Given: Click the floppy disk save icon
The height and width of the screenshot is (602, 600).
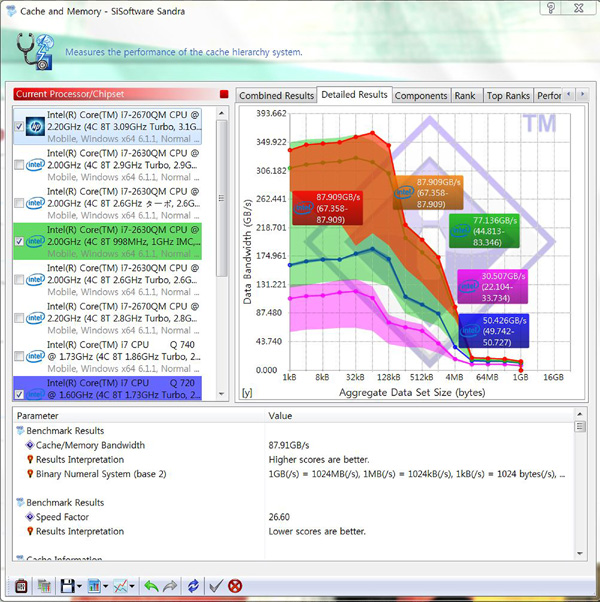Looking at the screenshot, I should (x=67, y=586).
